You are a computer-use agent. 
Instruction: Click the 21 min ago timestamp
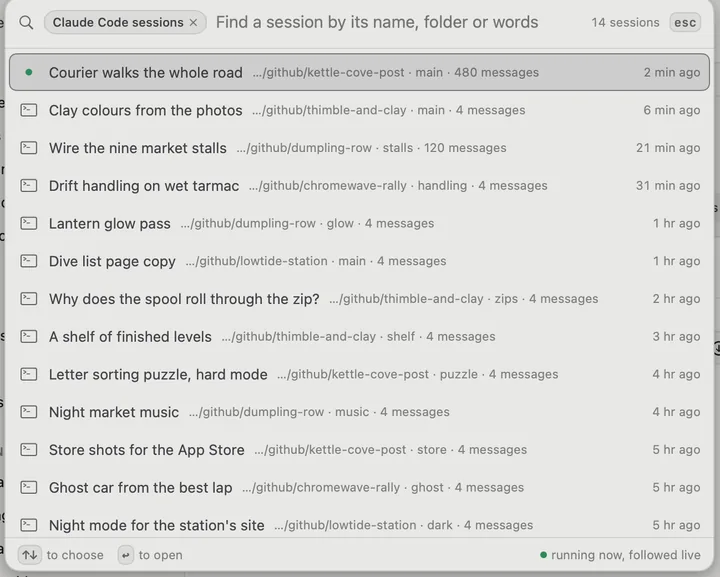tap(668, 148)
